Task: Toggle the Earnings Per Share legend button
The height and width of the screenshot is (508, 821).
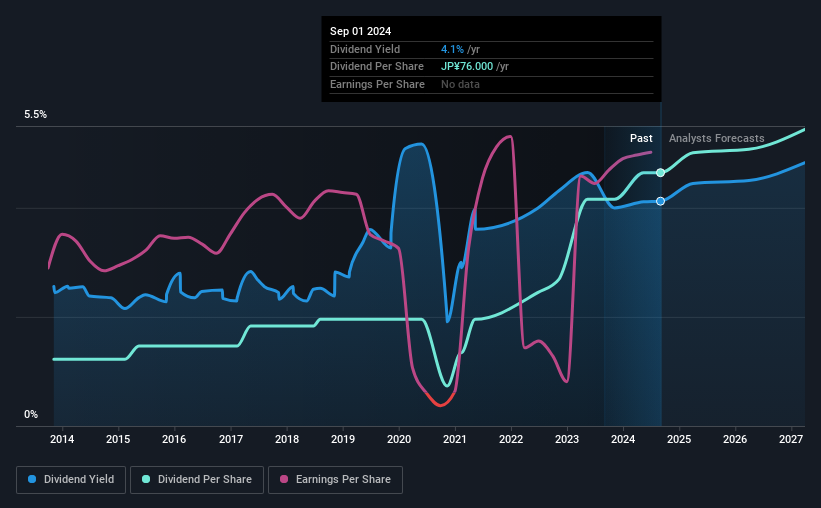Action: pyautogui.click(x=335, y=480)
